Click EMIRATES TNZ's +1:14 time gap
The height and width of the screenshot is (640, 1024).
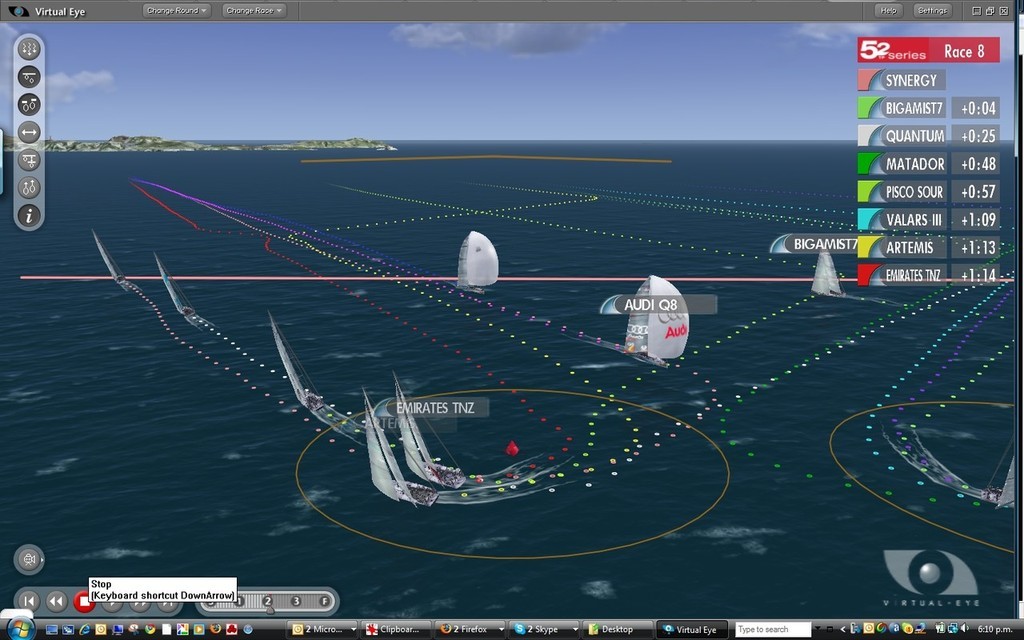pos(976,275)
